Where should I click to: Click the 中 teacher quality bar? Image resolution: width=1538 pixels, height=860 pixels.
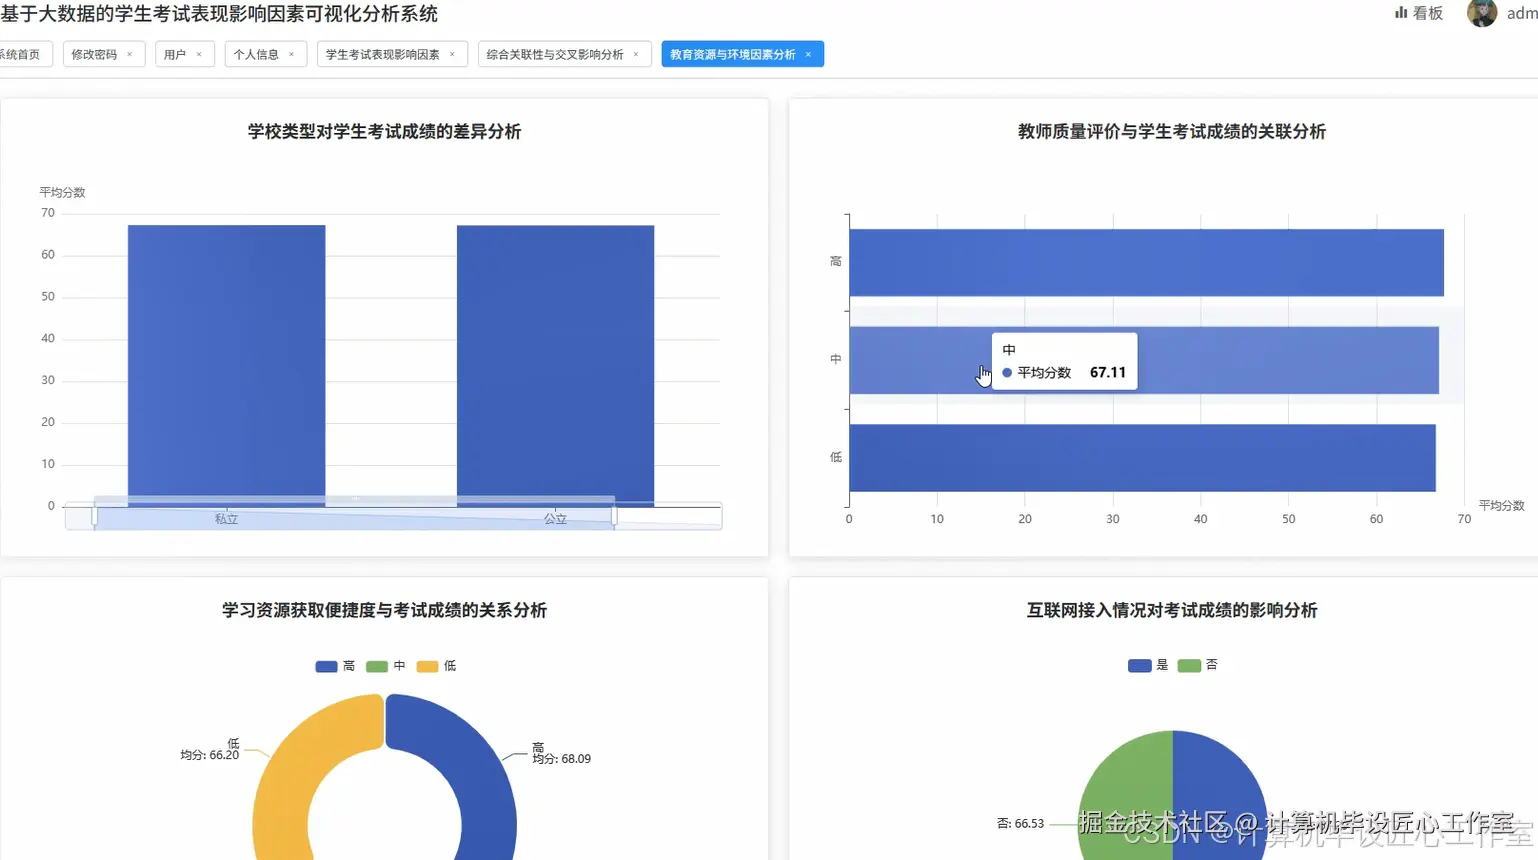pyautogui.click(x=1144, y=360)
